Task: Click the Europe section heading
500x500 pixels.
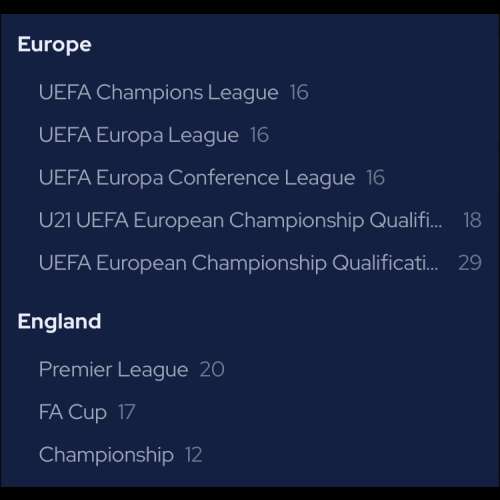Action: pyautogui.click(x=54, y=45)
